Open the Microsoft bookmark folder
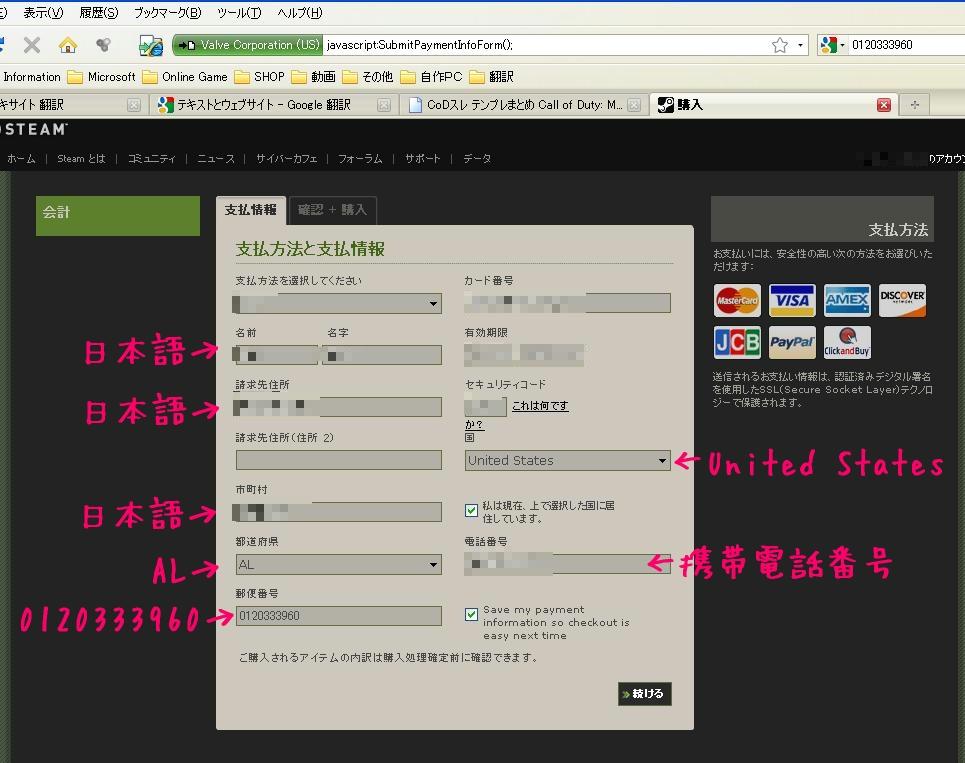Viewport: 965px width, 763px height. coord(102,77)
